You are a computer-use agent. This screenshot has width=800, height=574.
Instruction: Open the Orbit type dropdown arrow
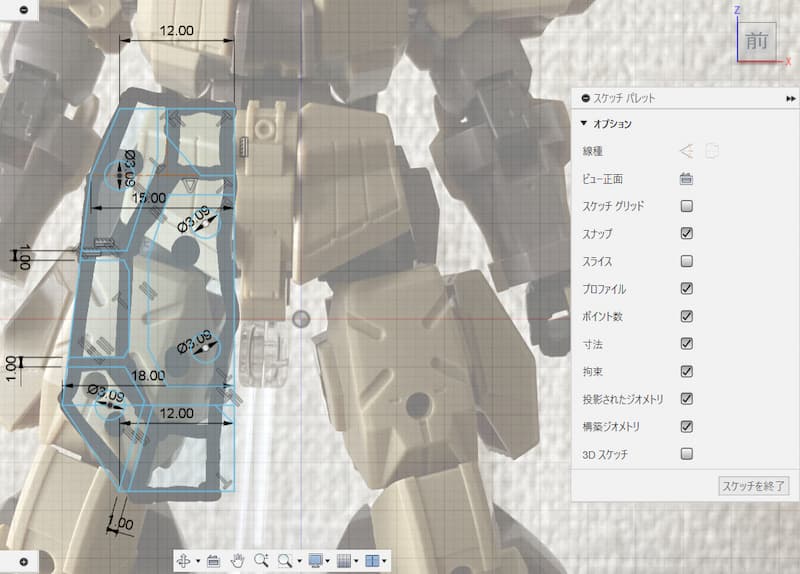pos(198,561)
